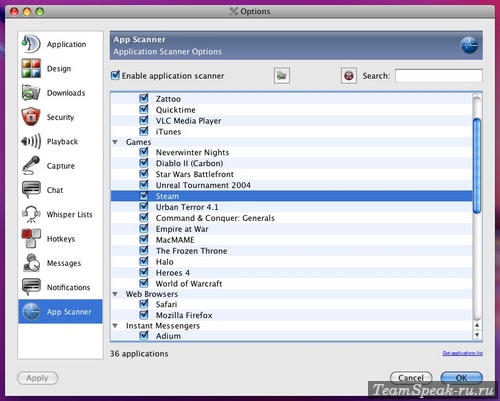
Task: Open the Capture microphone icon
Action: 31,165
